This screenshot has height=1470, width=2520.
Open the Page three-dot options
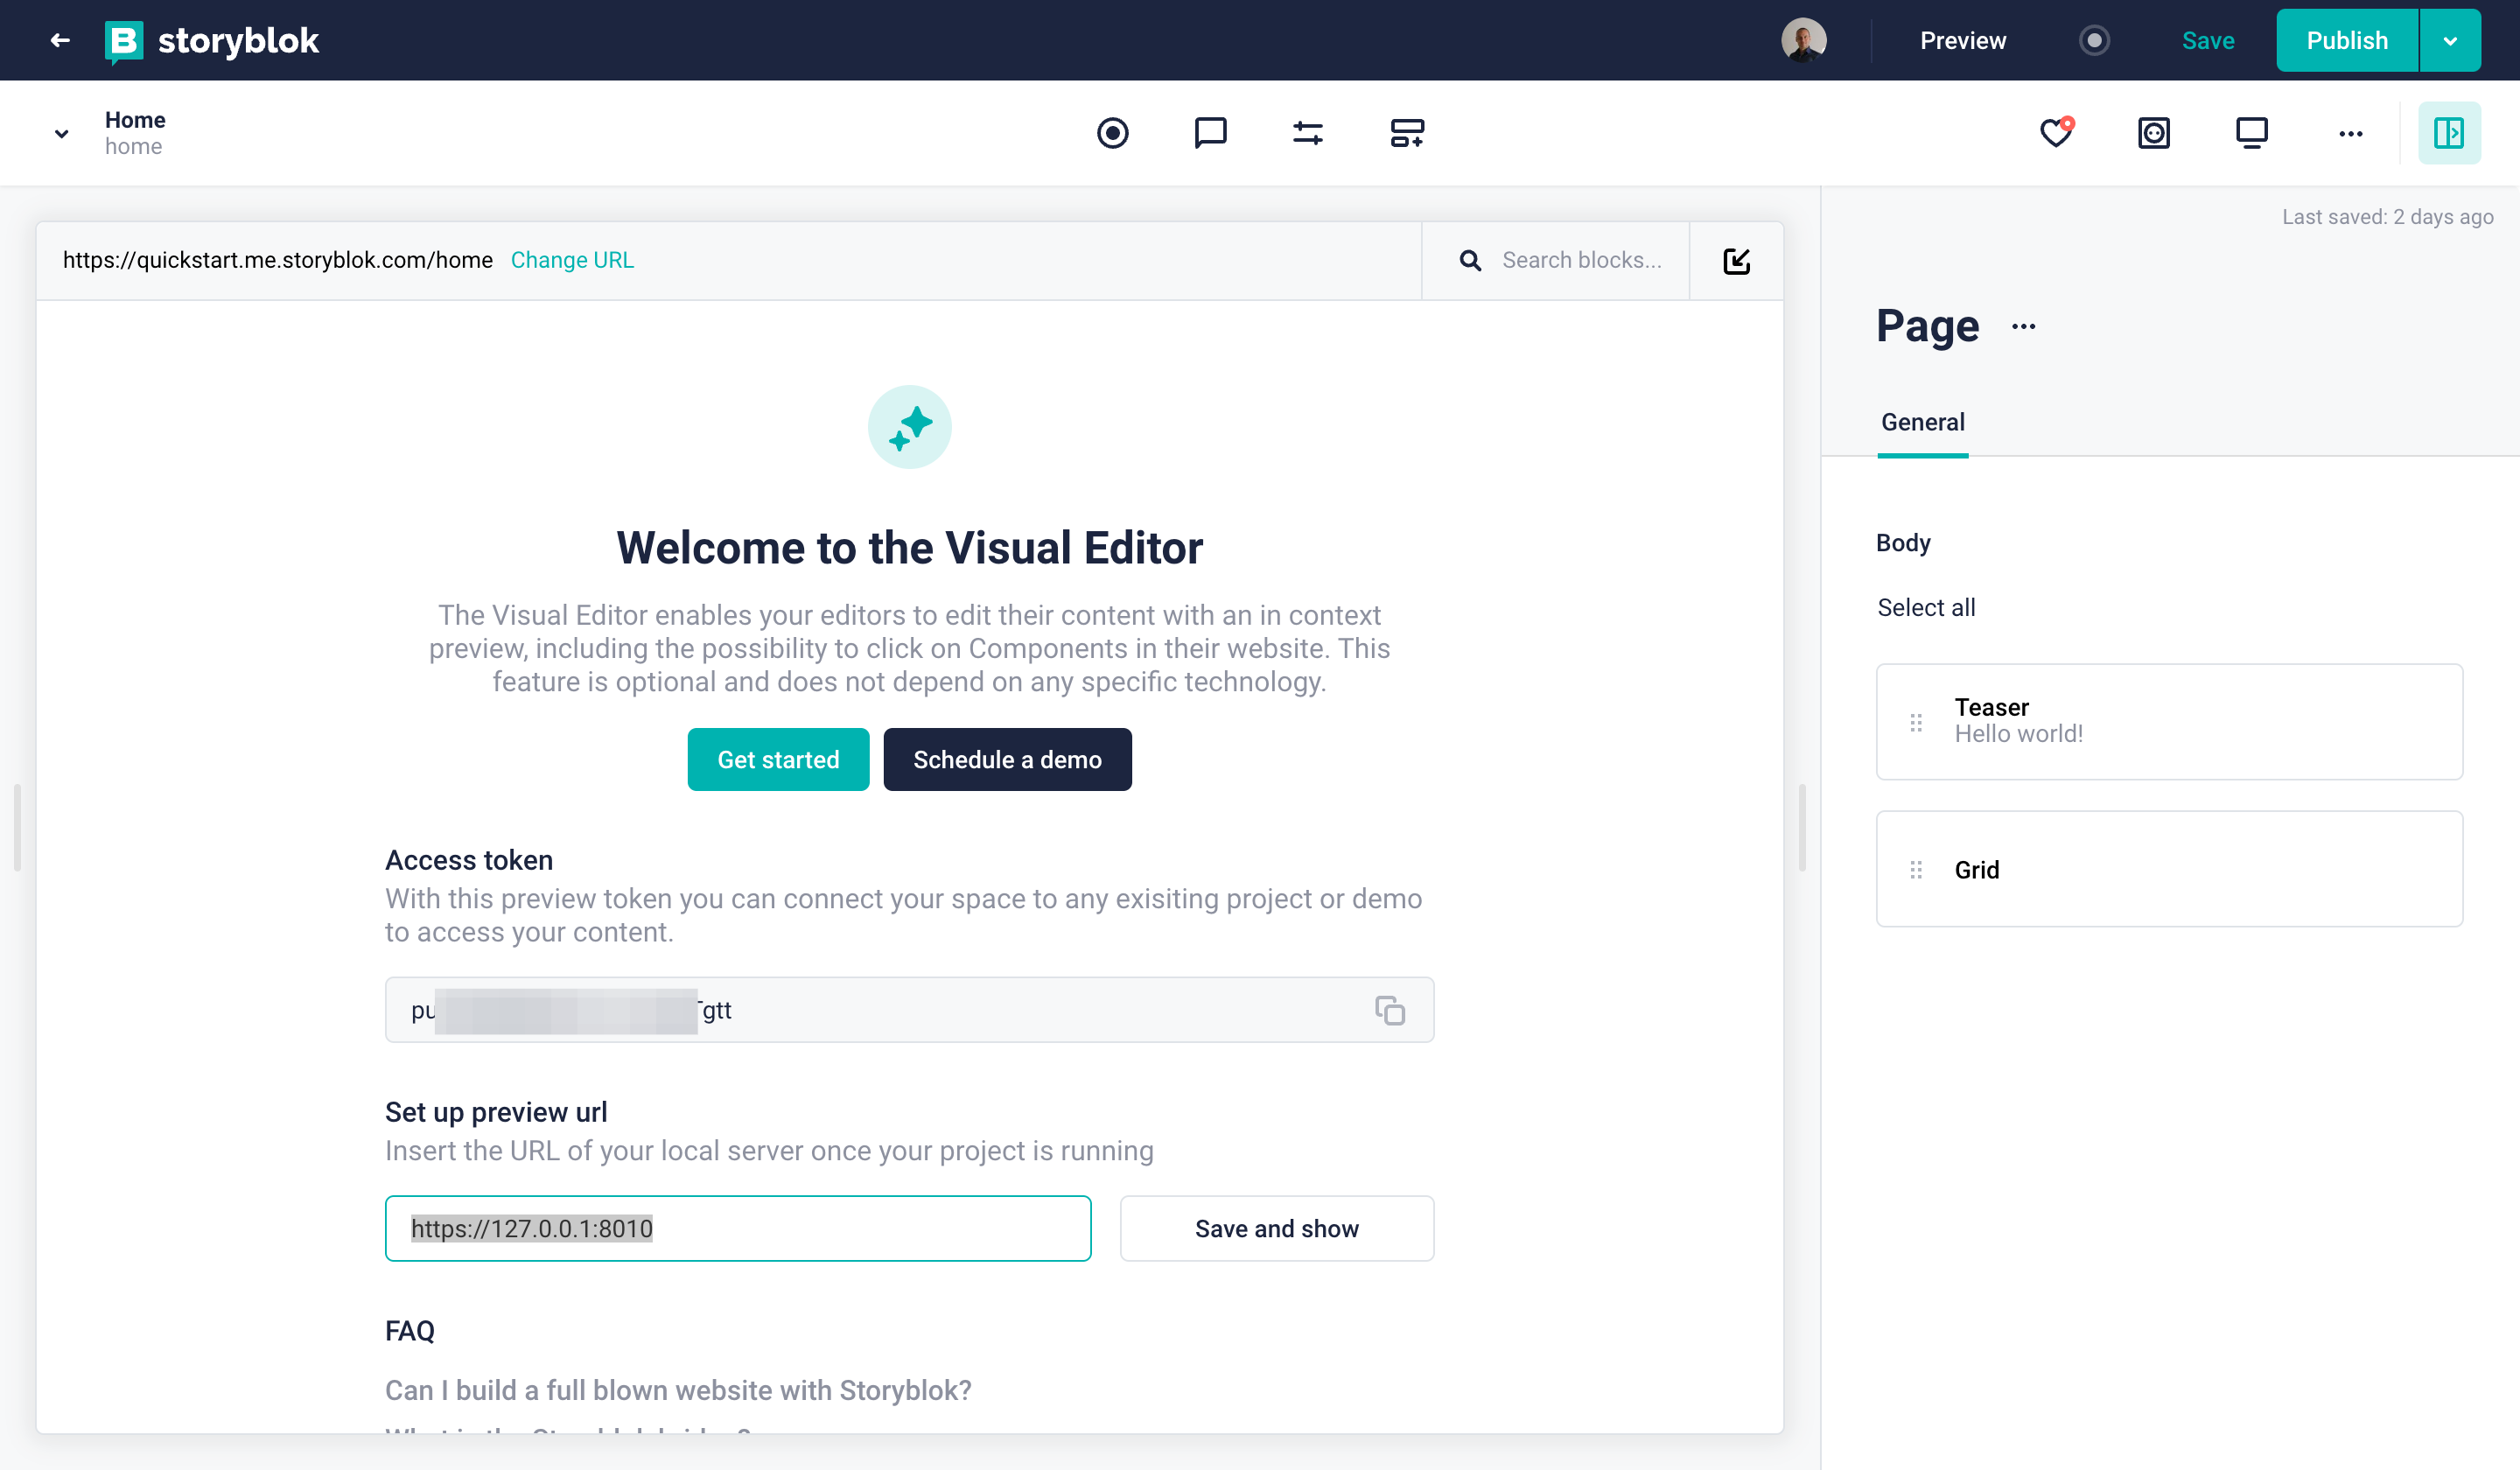coord(2023,327)
